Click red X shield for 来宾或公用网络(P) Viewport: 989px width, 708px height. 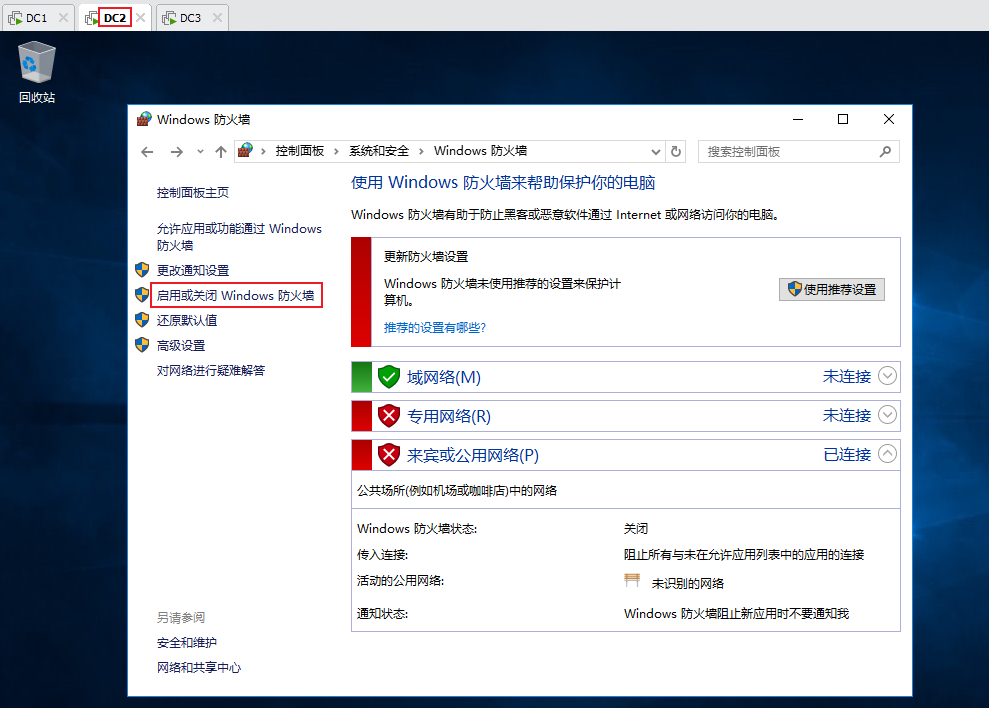coord(389,455)
